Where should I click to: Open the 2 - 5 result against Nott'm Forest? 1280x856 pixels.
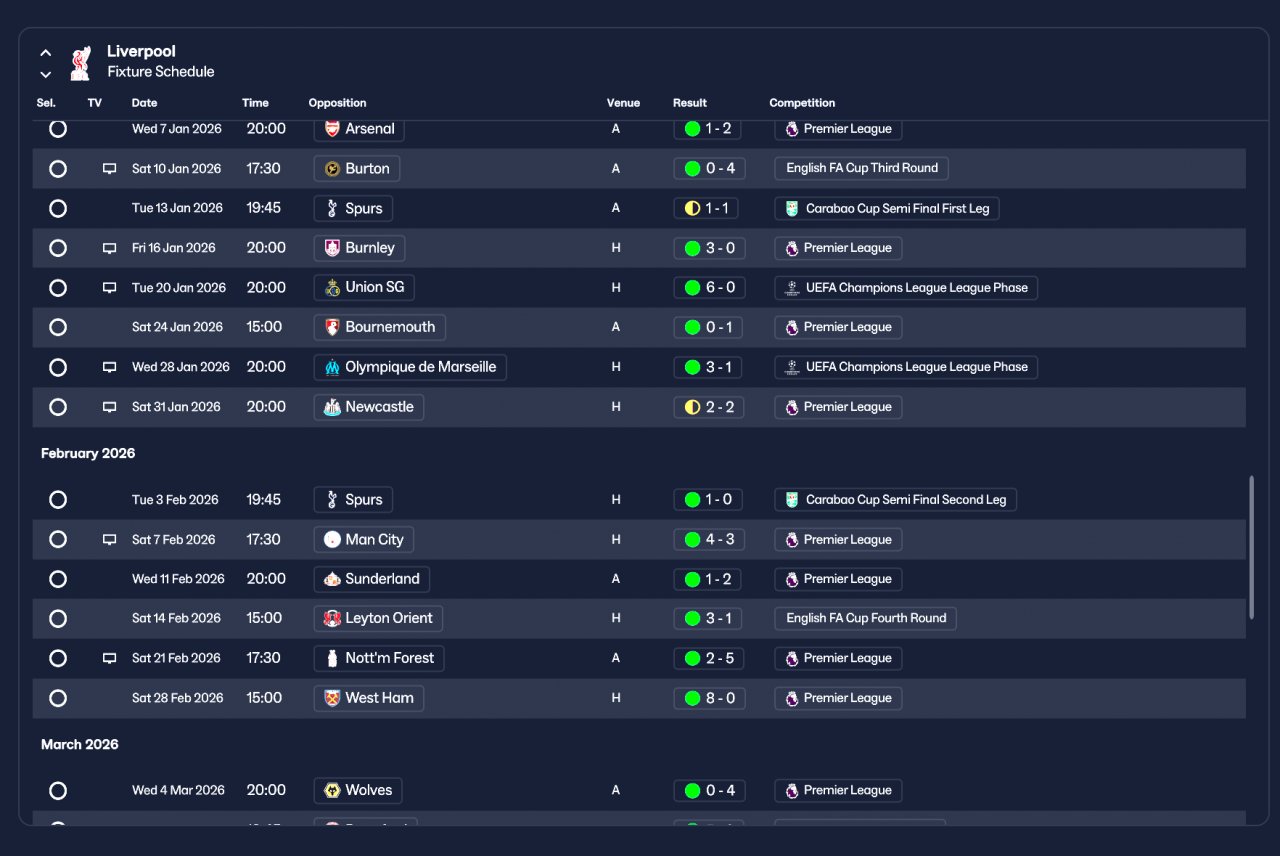(x=709, y=658)
